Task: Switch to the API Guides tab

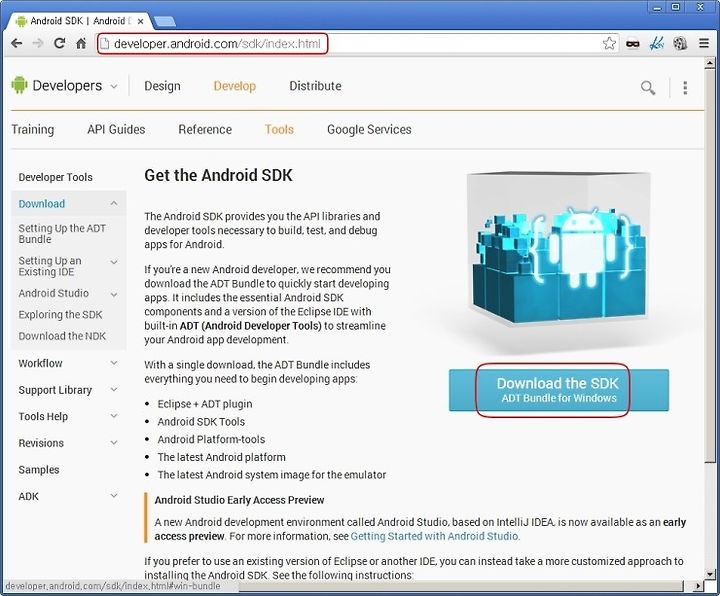Action: (116, 129)
